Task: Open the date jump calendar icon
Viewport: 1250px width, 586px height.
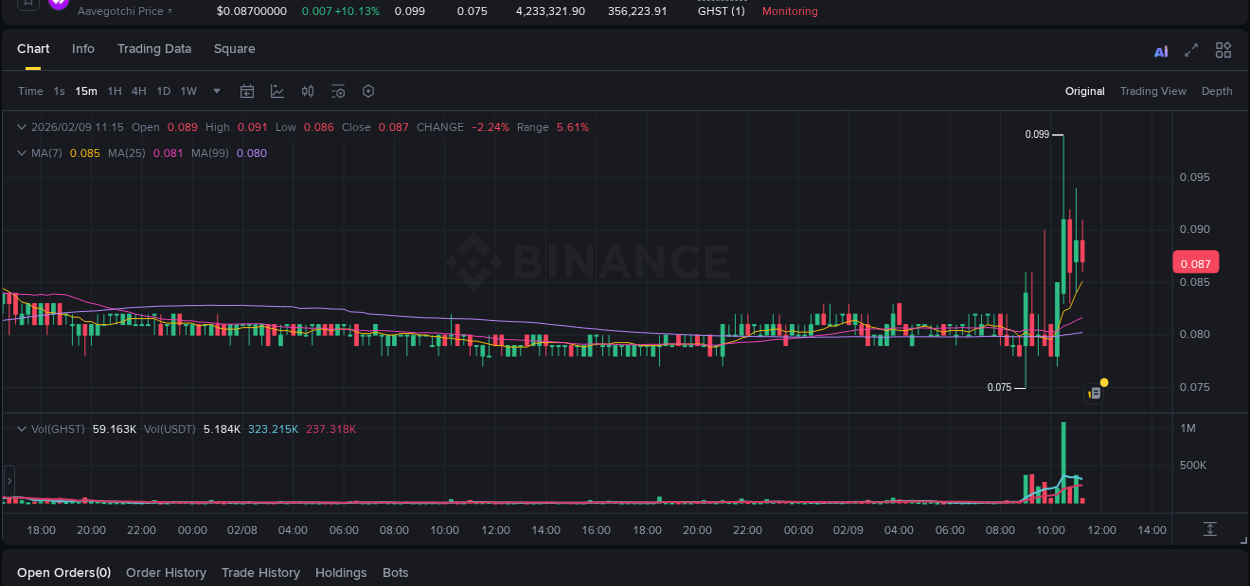Action: click(x=247, y=90)
